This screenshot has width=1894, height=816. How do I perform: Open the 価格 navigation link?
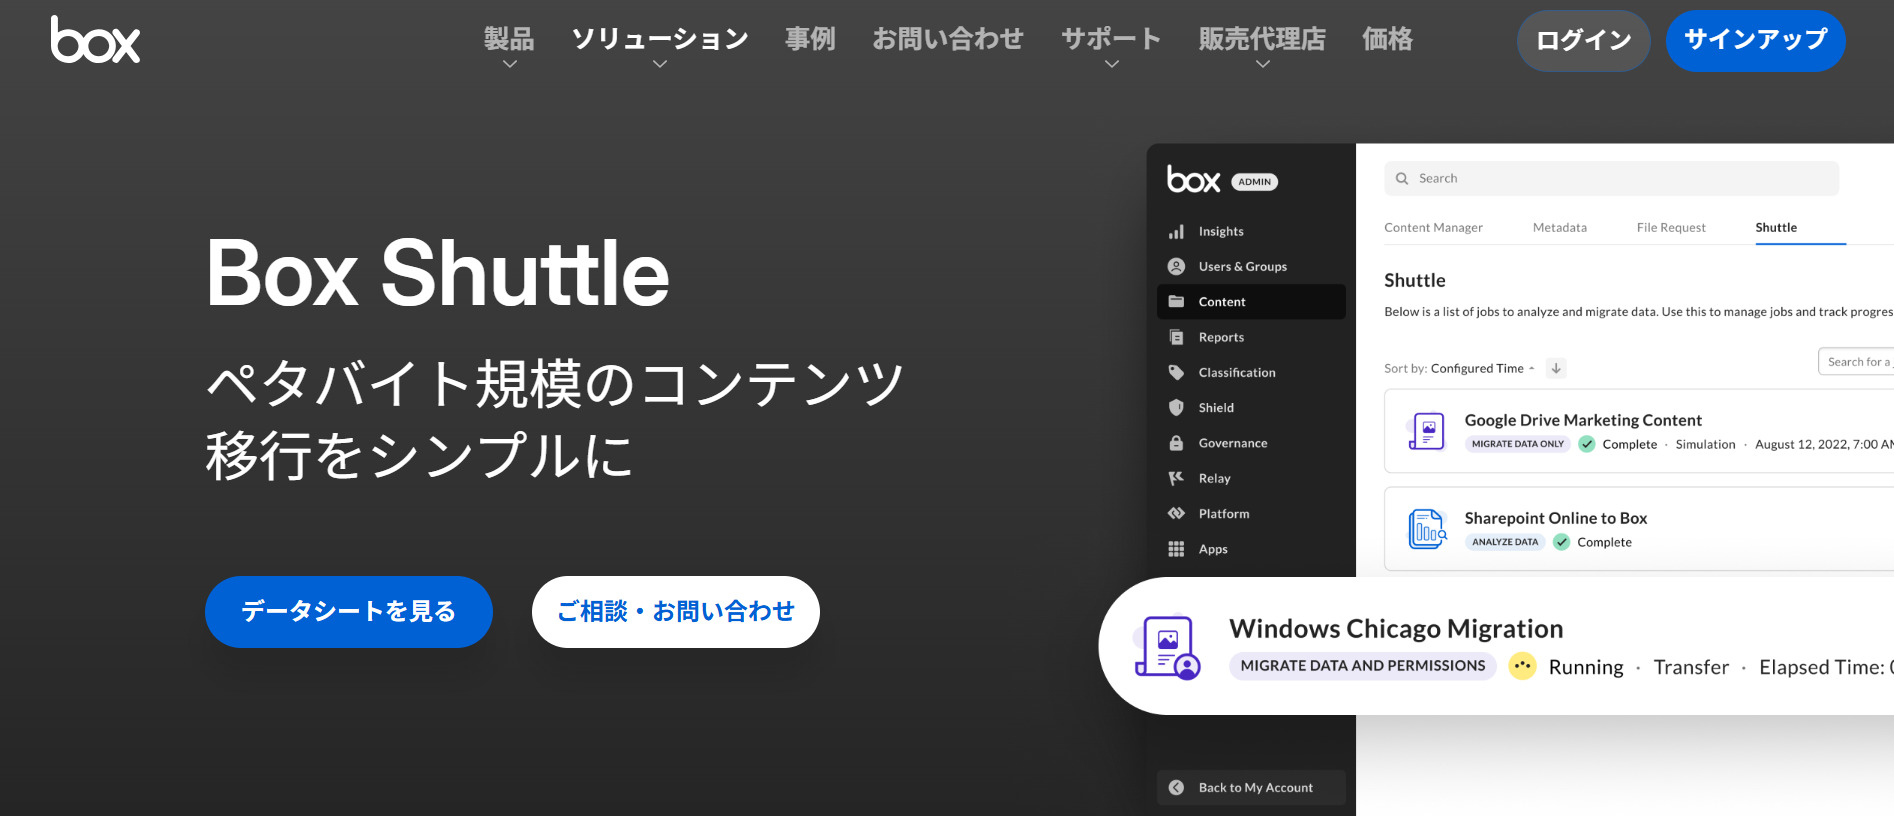[1388, 40]
